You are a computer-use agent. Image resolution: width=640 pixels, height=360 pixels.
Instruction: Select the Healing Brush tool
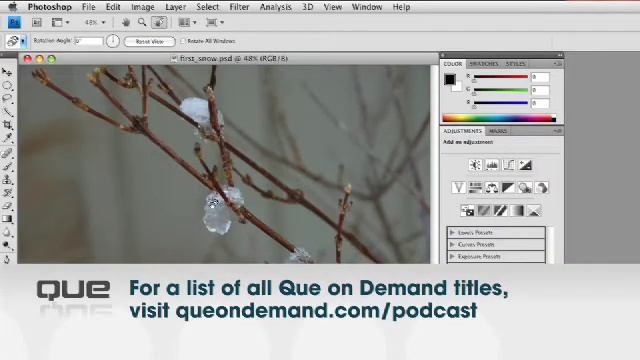pyautogui.click(x=7, y=153)
